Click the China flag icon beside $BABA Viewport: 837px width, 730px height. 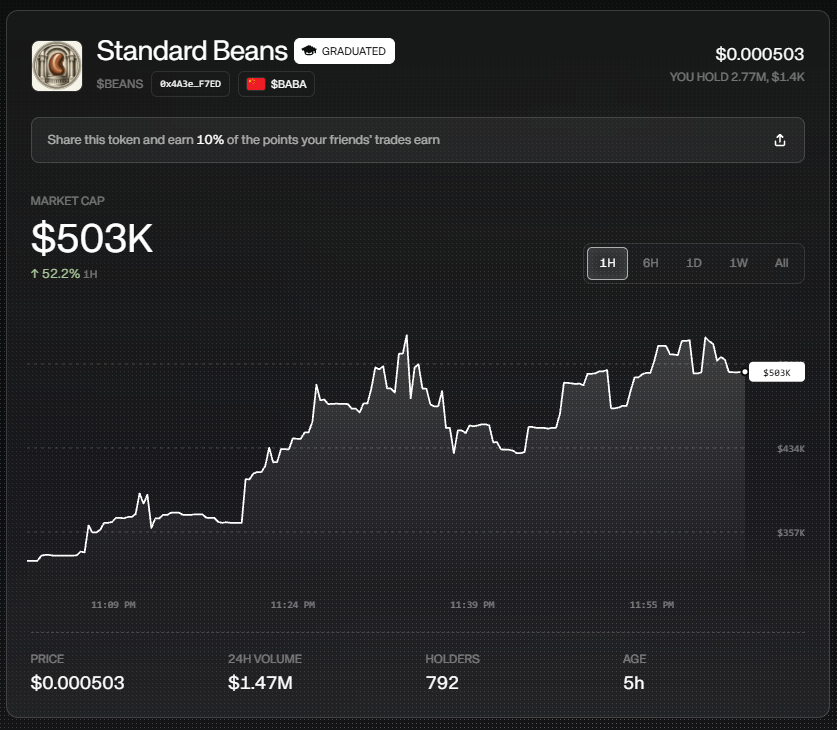pyautogui.click(x=256, y=84)
